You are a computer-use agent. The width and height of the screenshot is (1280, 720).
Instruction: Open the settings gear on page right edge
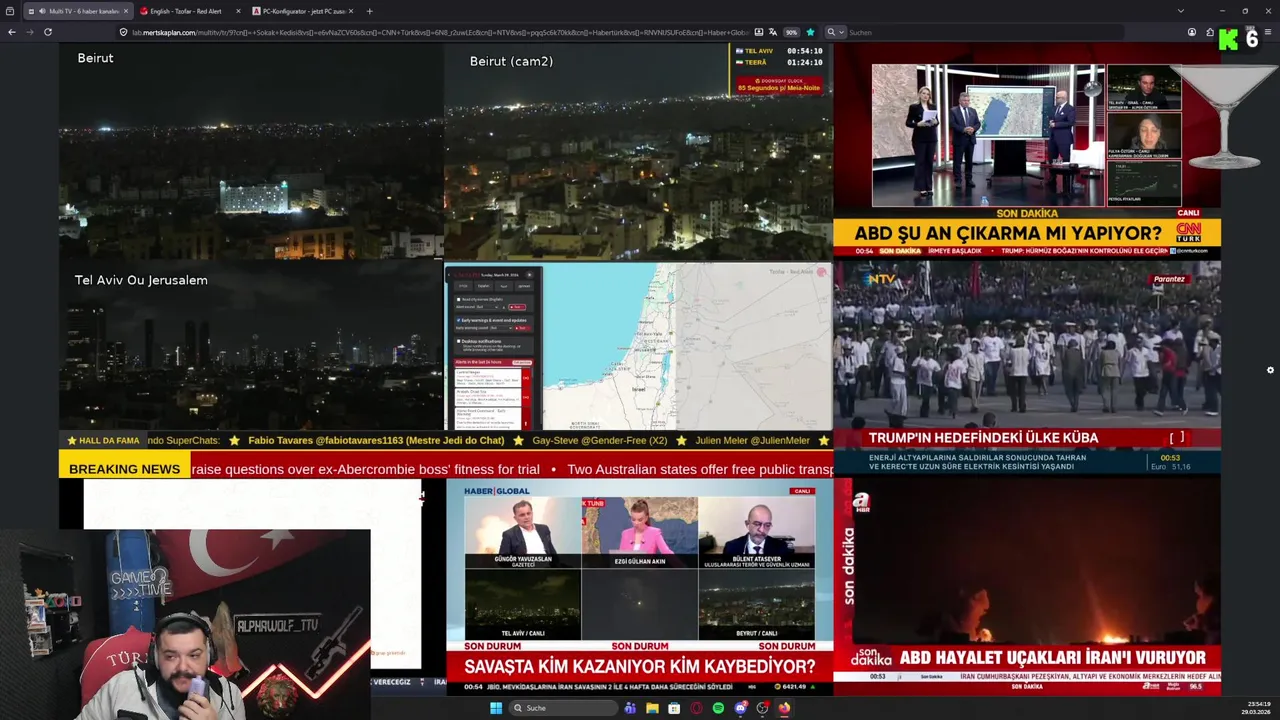(x=1270, y=370)
